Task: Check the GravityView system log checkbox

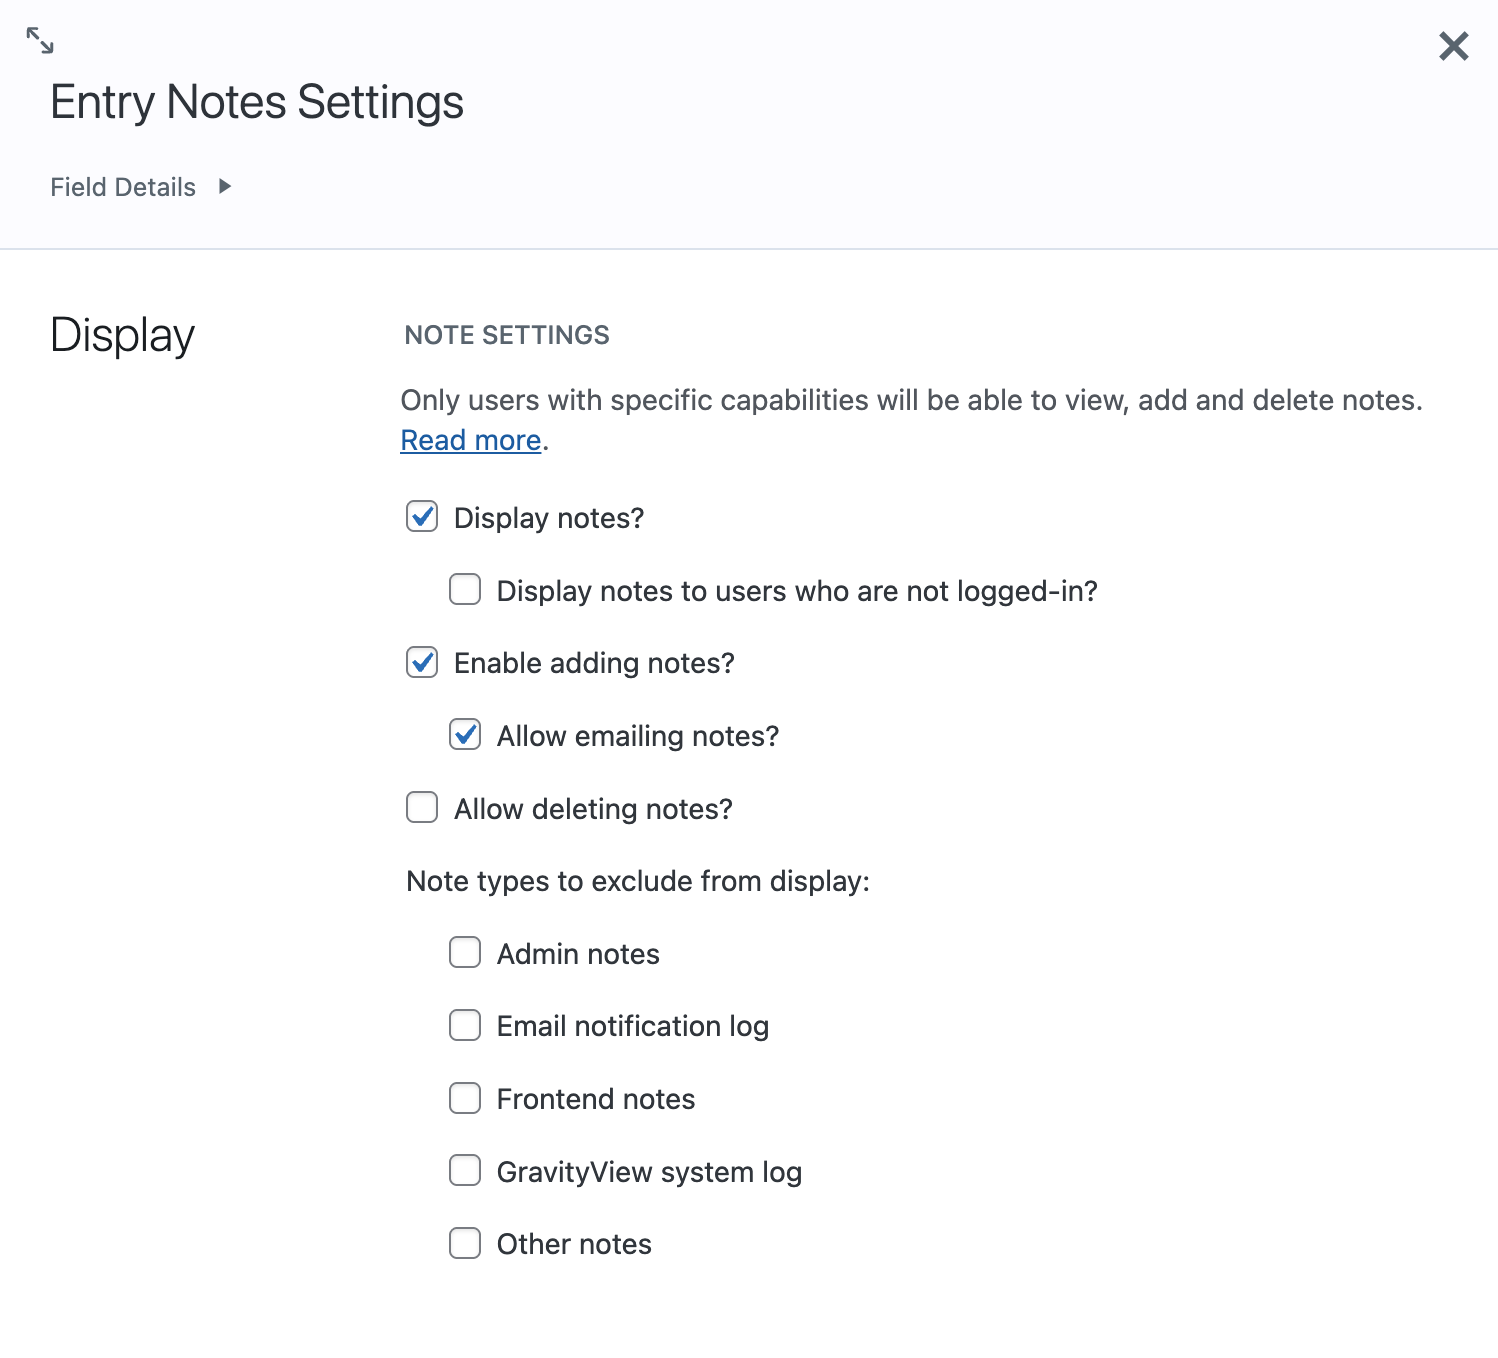Action: coord(465,1171)
